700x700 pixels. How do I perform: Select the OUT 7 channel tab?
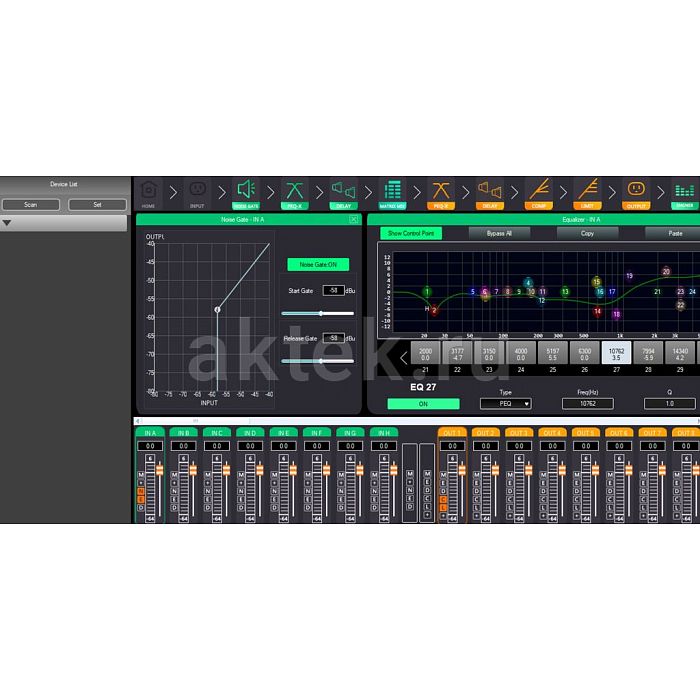[653, 433]
